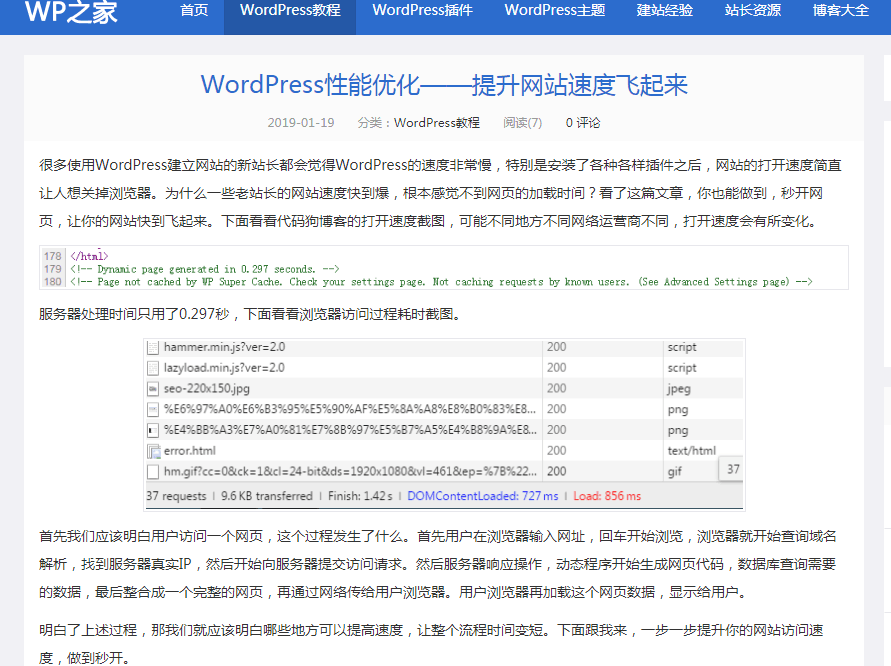Open the 博客大全 menu item
Image resolution: width=891 pixels, height=666 pixels.
point(840,10)
